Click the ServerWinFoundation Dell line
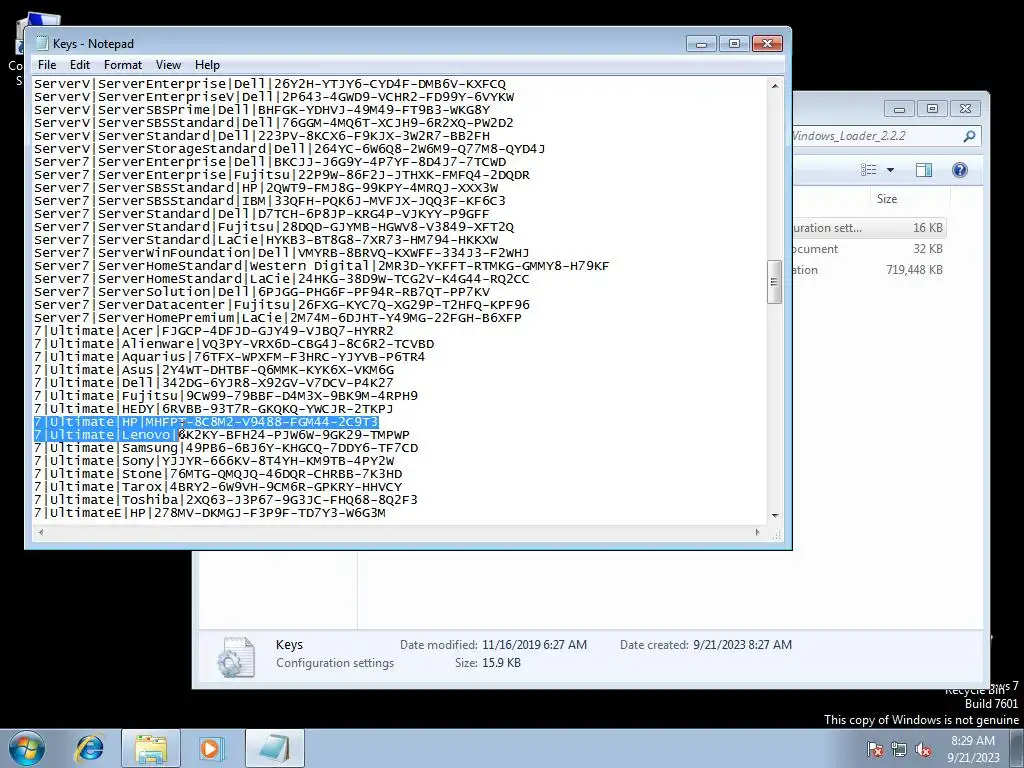1024x768 pixels. (x=281, y=253)
